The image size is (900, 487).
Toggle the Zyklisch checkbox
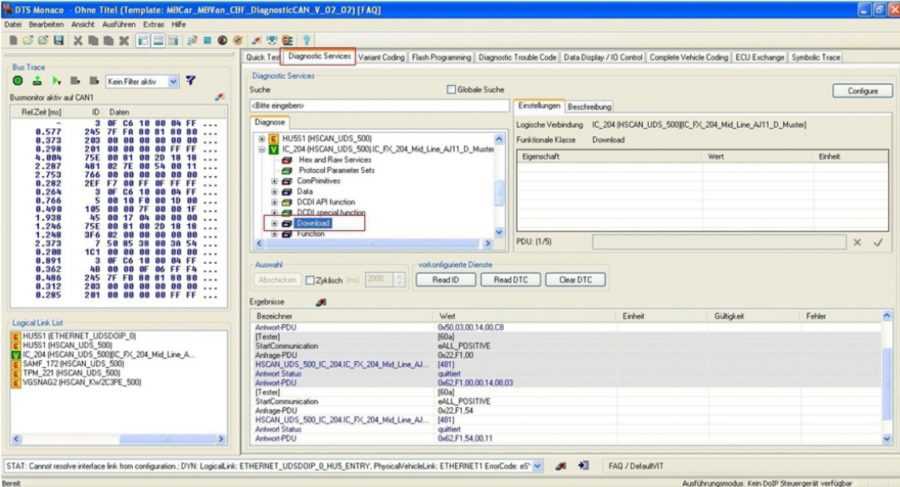click(x=310, y=280)
